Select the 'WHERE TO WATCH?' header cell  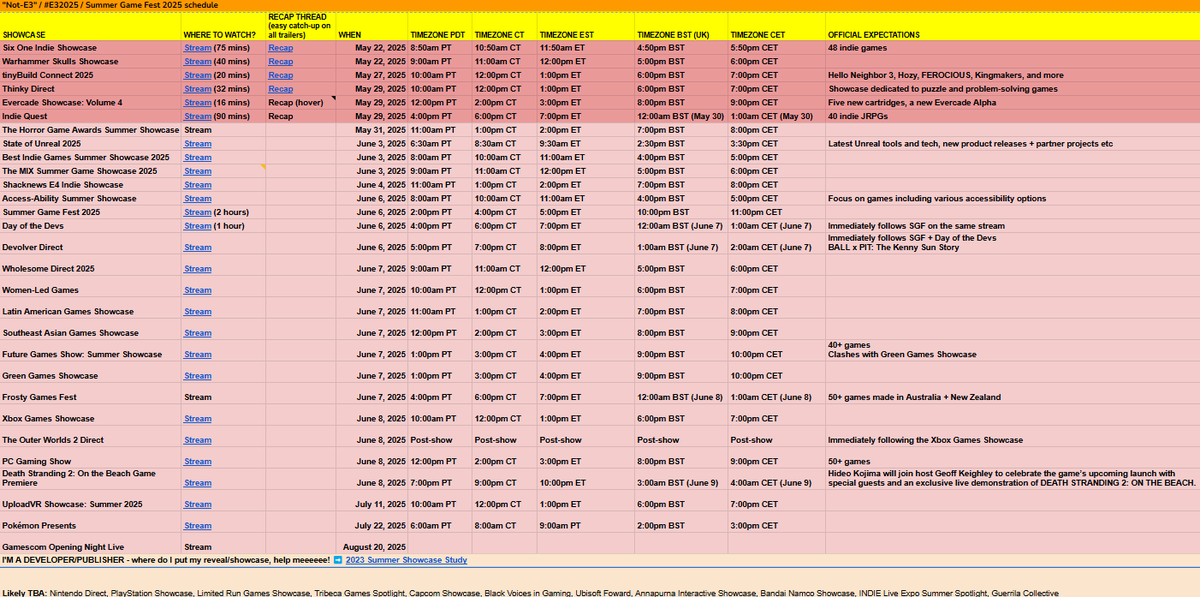coord(223,27)
